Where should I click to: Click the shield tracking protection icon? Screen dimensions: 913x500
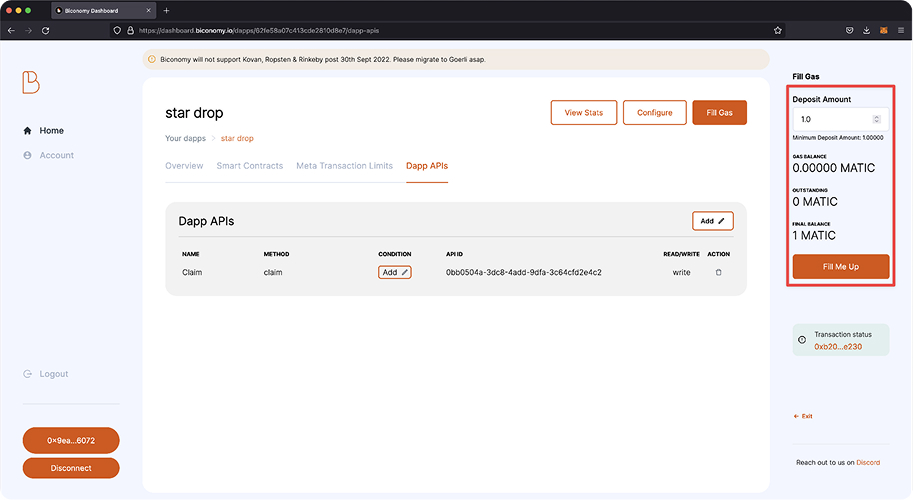coord(117,30)
